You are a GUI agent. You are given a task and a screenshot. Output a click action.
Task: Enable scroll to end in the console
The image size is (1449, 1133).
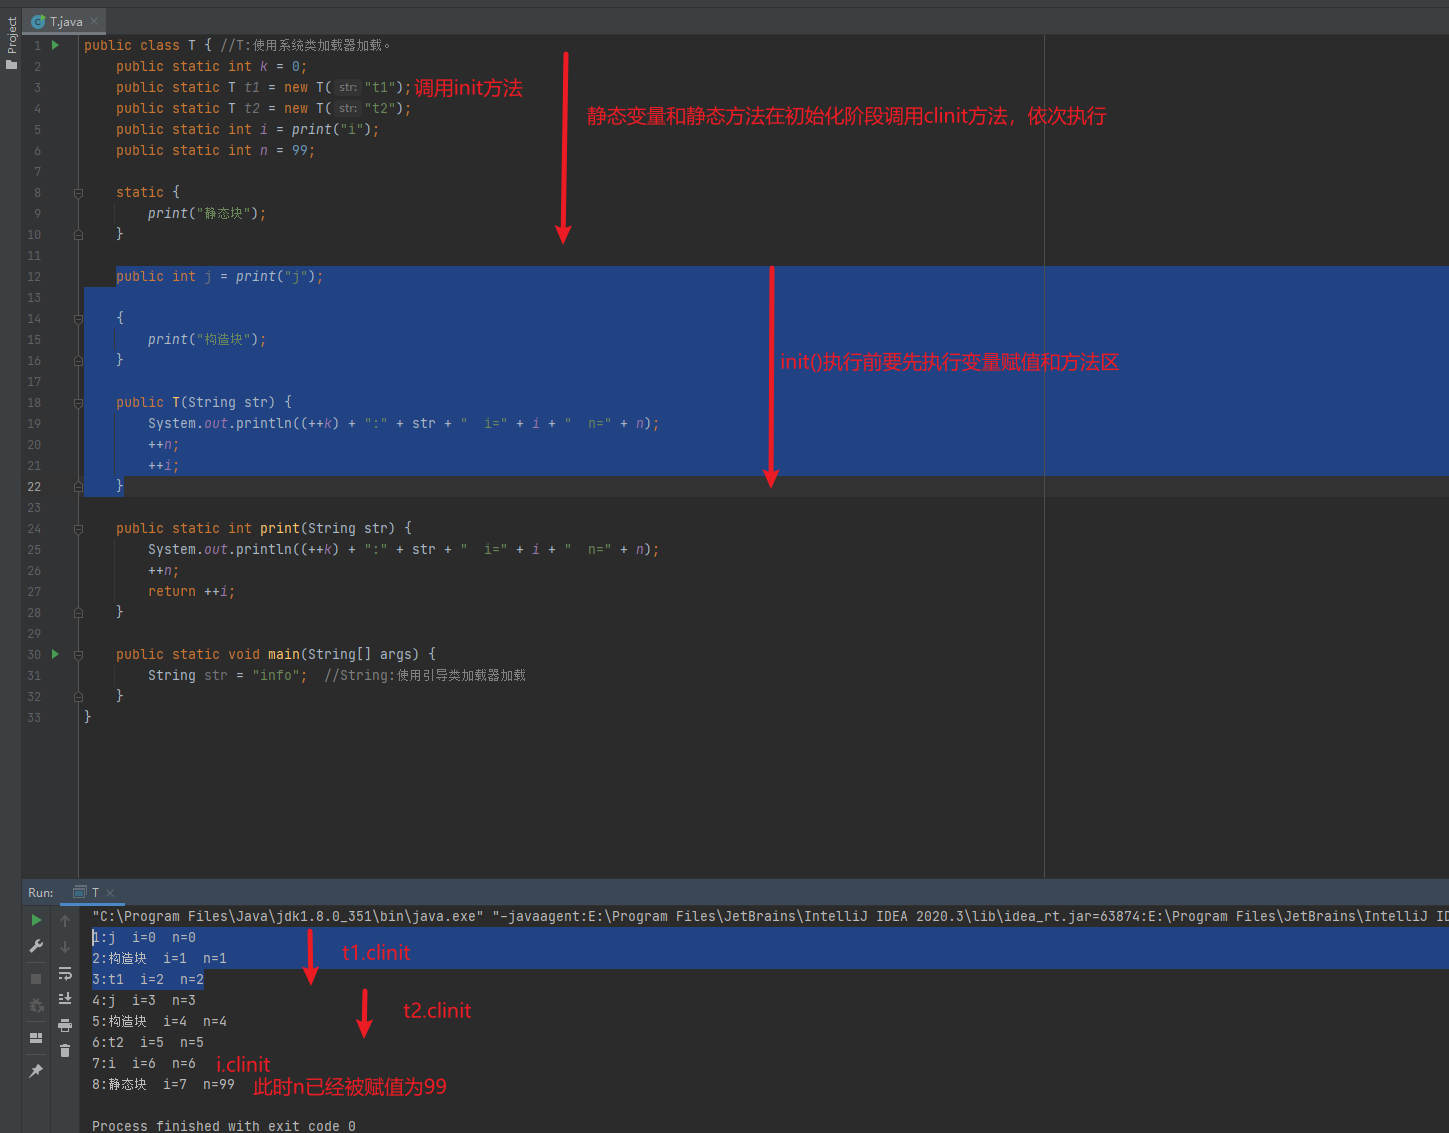pyautogui.click(x=66, y=1000)
